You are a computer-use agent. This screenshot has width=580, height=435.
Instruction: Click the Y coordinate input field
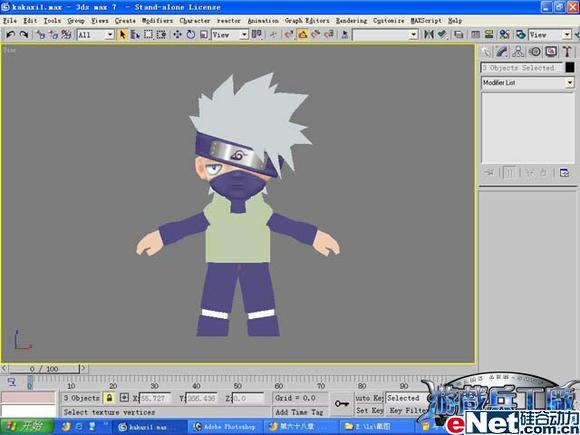(202, 398)
